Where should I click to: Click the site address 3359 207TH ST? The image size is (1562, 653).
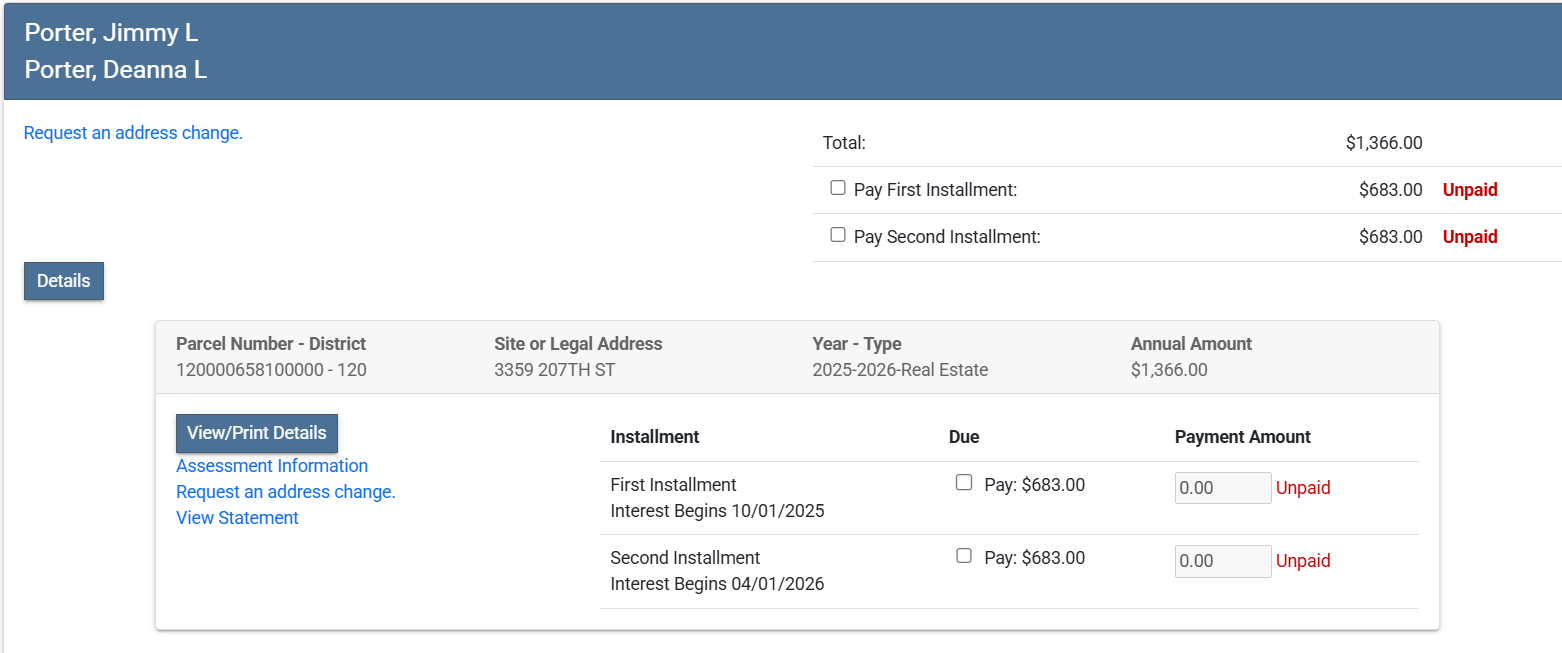(554, 370)
